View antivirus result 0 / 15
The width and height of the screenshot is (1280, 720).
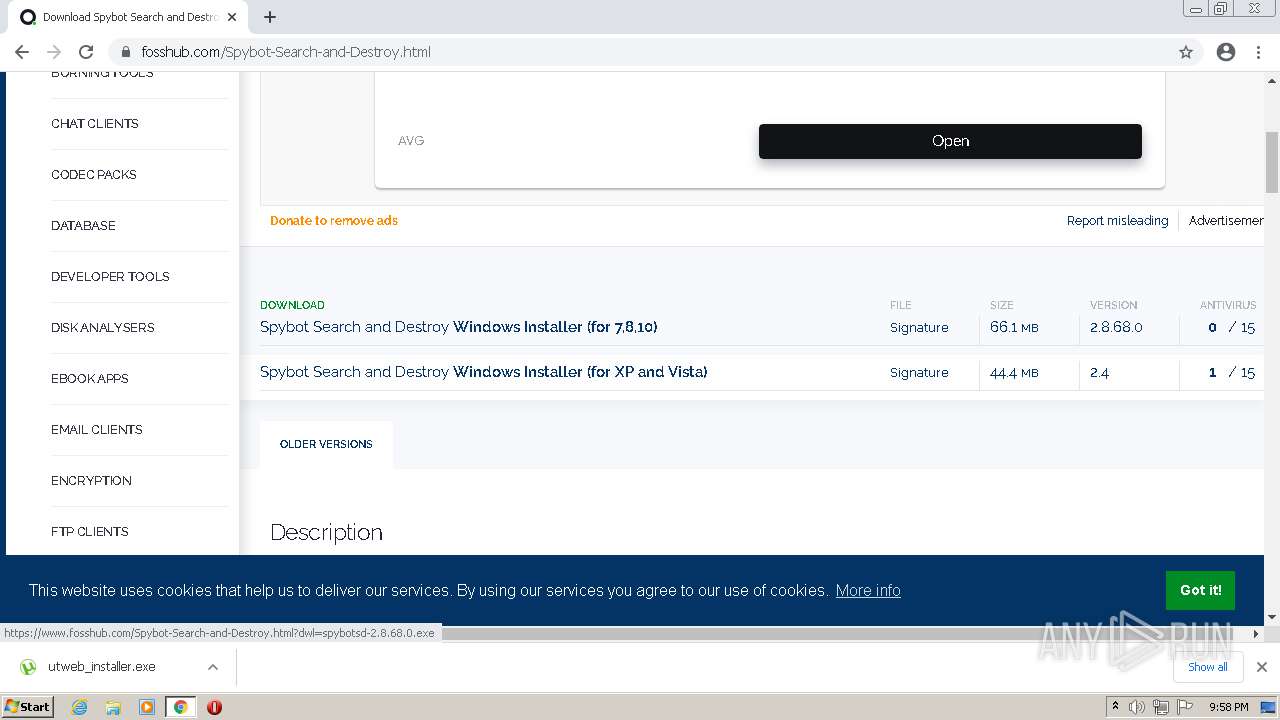pyautogui.click(x=1231, y=327)
